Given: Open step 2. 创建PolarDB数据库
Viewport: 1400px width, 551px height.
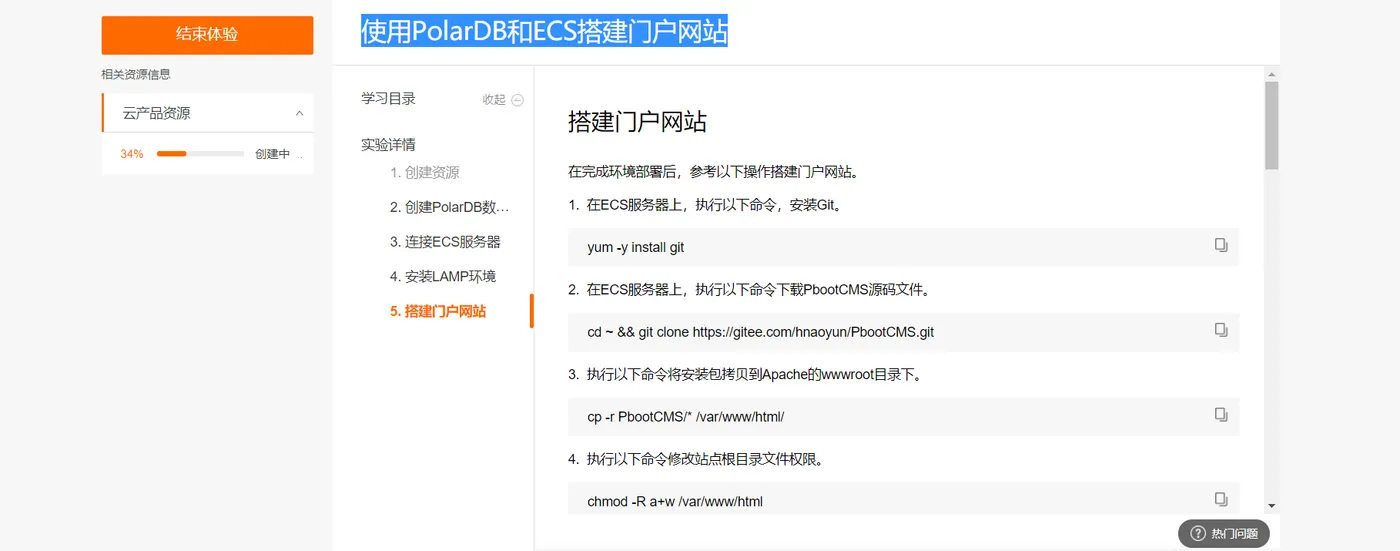Looking at the screenshot, I should [x=451, y=207].
